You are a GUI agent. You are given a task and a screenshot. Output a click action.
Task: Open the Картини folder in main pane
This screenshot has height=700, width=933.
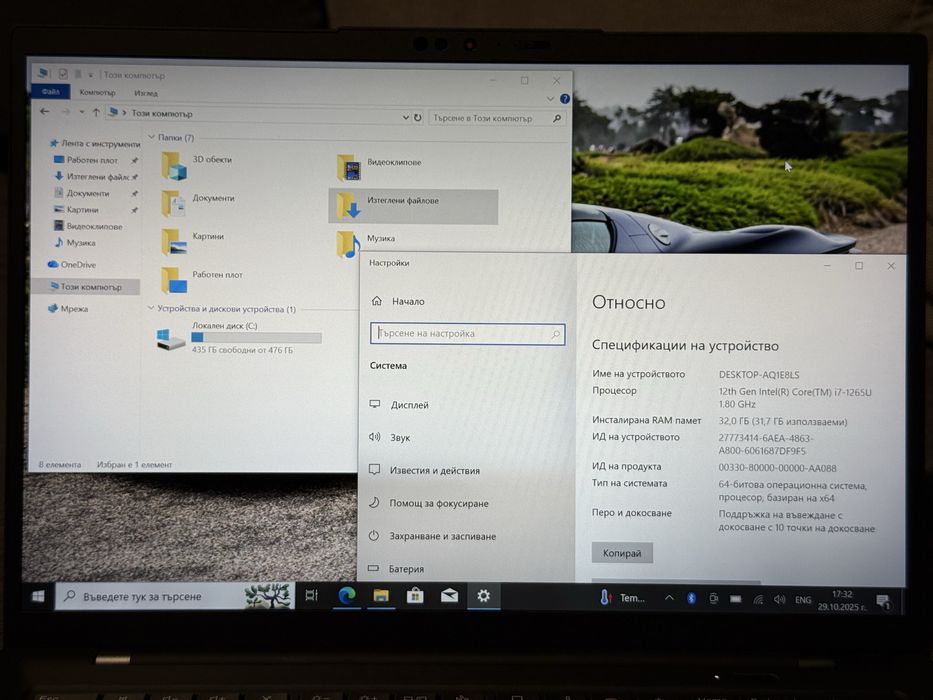tap(192, 241)
